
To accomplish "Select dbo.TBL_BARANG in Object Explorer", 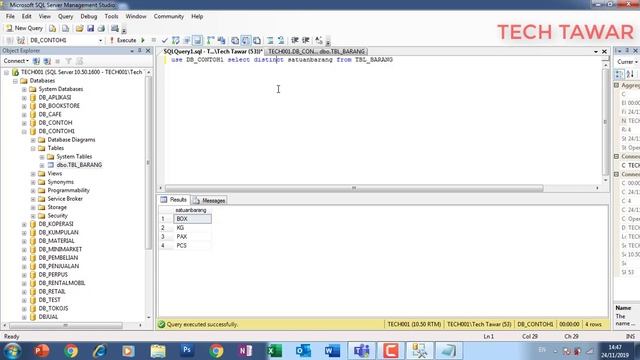I will [x=79, y=165].
